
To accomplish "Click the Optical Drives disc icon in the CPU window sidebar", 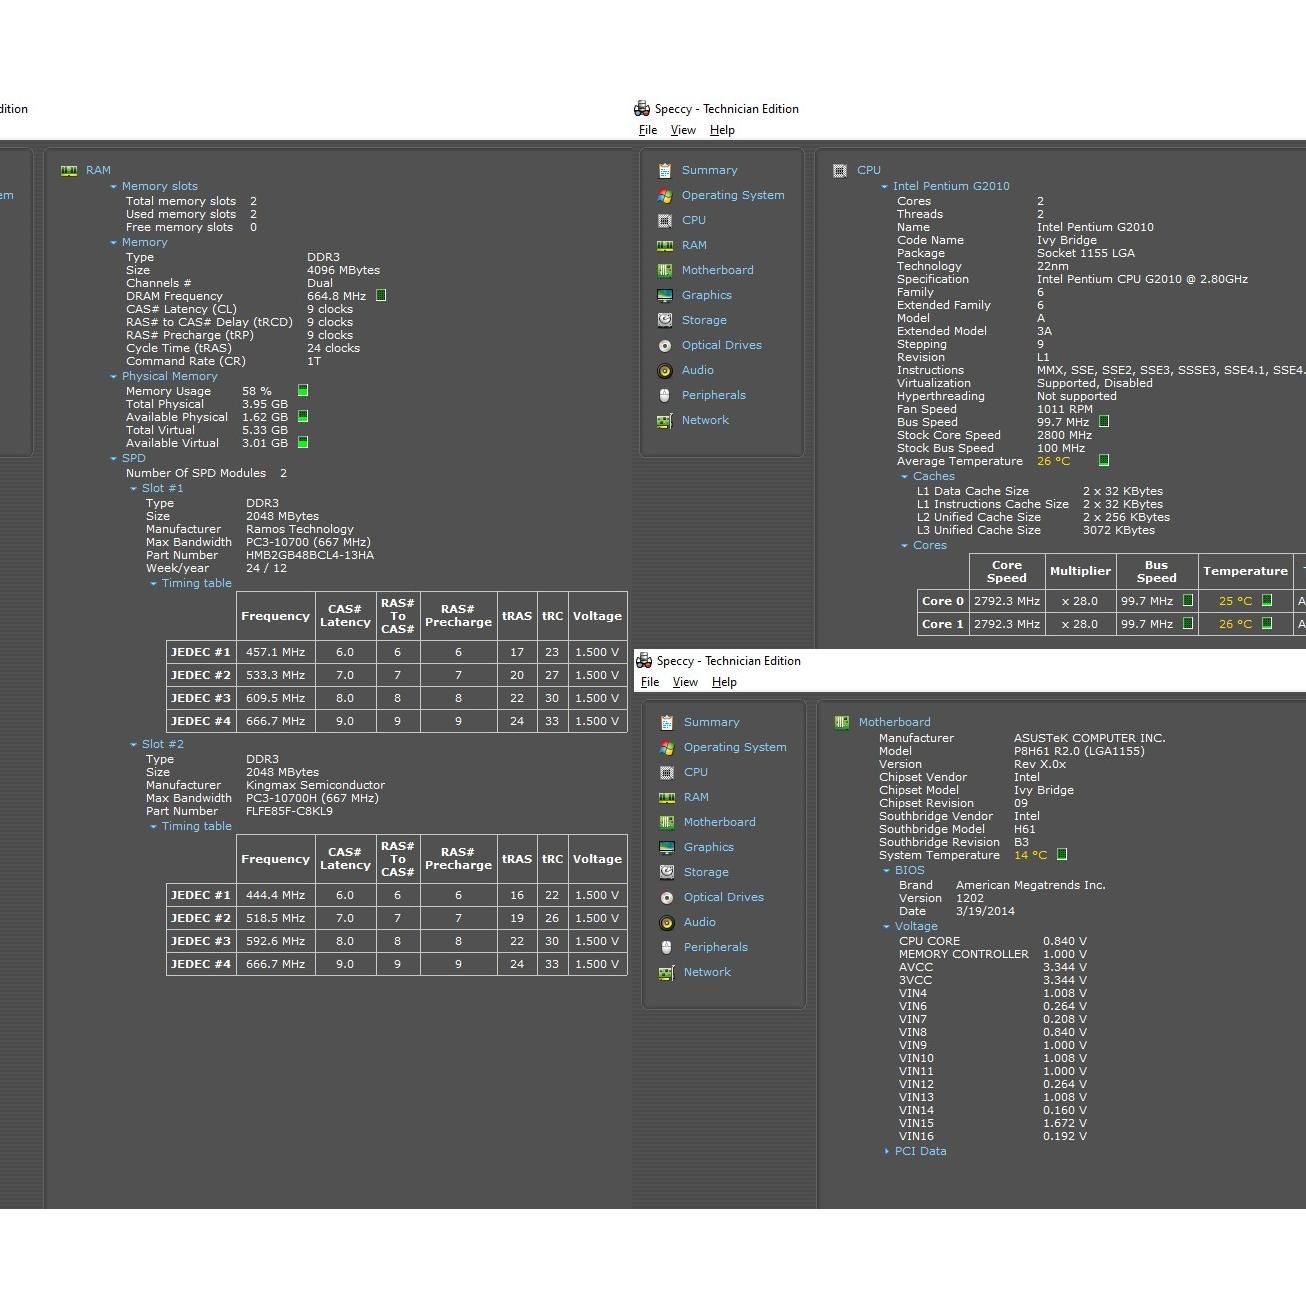I will pos(665,346).
